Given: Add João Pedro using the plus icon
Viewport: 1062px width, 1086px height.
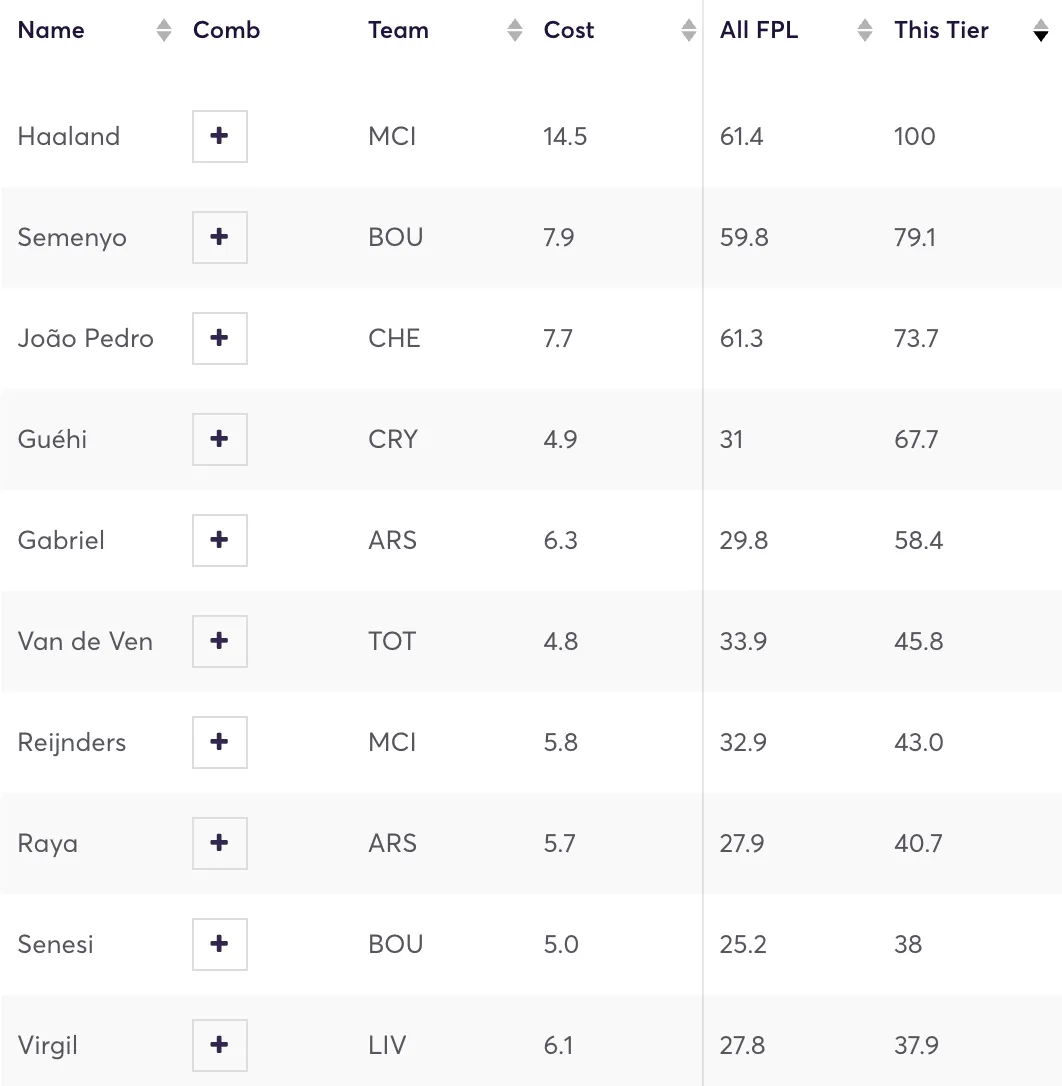Looking at the screenshot, I should point(220,338).
